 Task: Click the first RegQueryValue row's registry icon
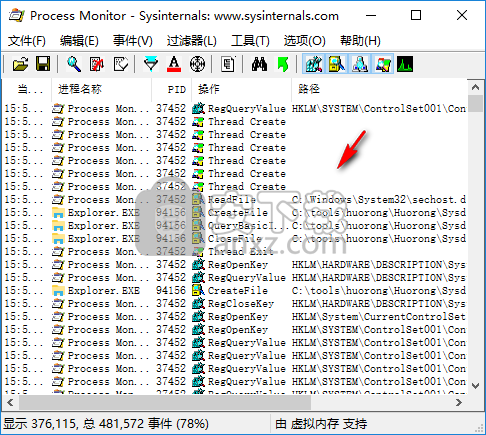[198, 109]
